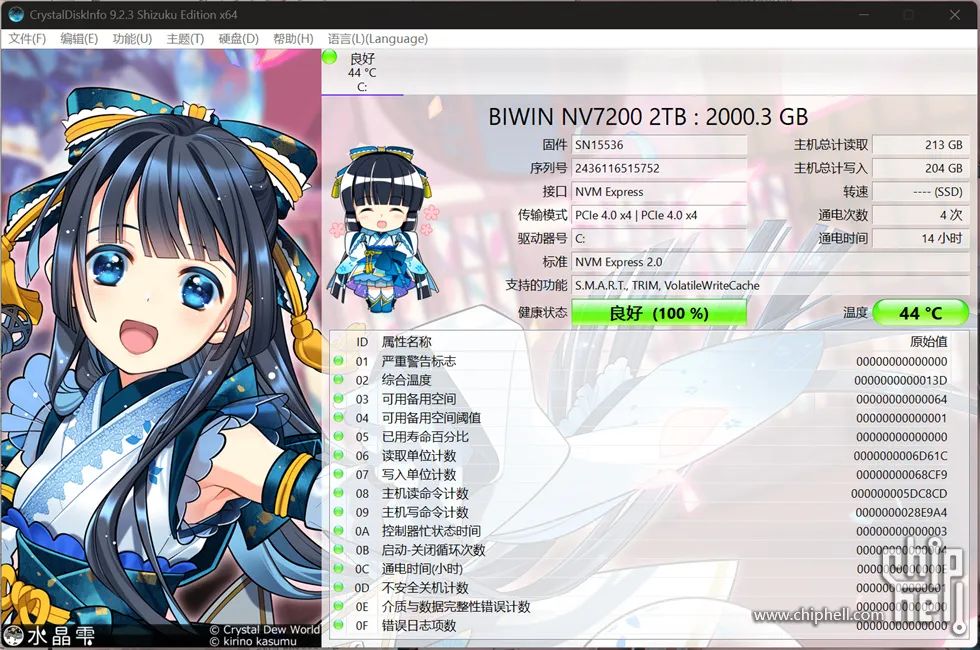Screen dimensions: 980x650
Task: Click green status dot for 01 严重警告标志
Action: [x=339, y=361]
